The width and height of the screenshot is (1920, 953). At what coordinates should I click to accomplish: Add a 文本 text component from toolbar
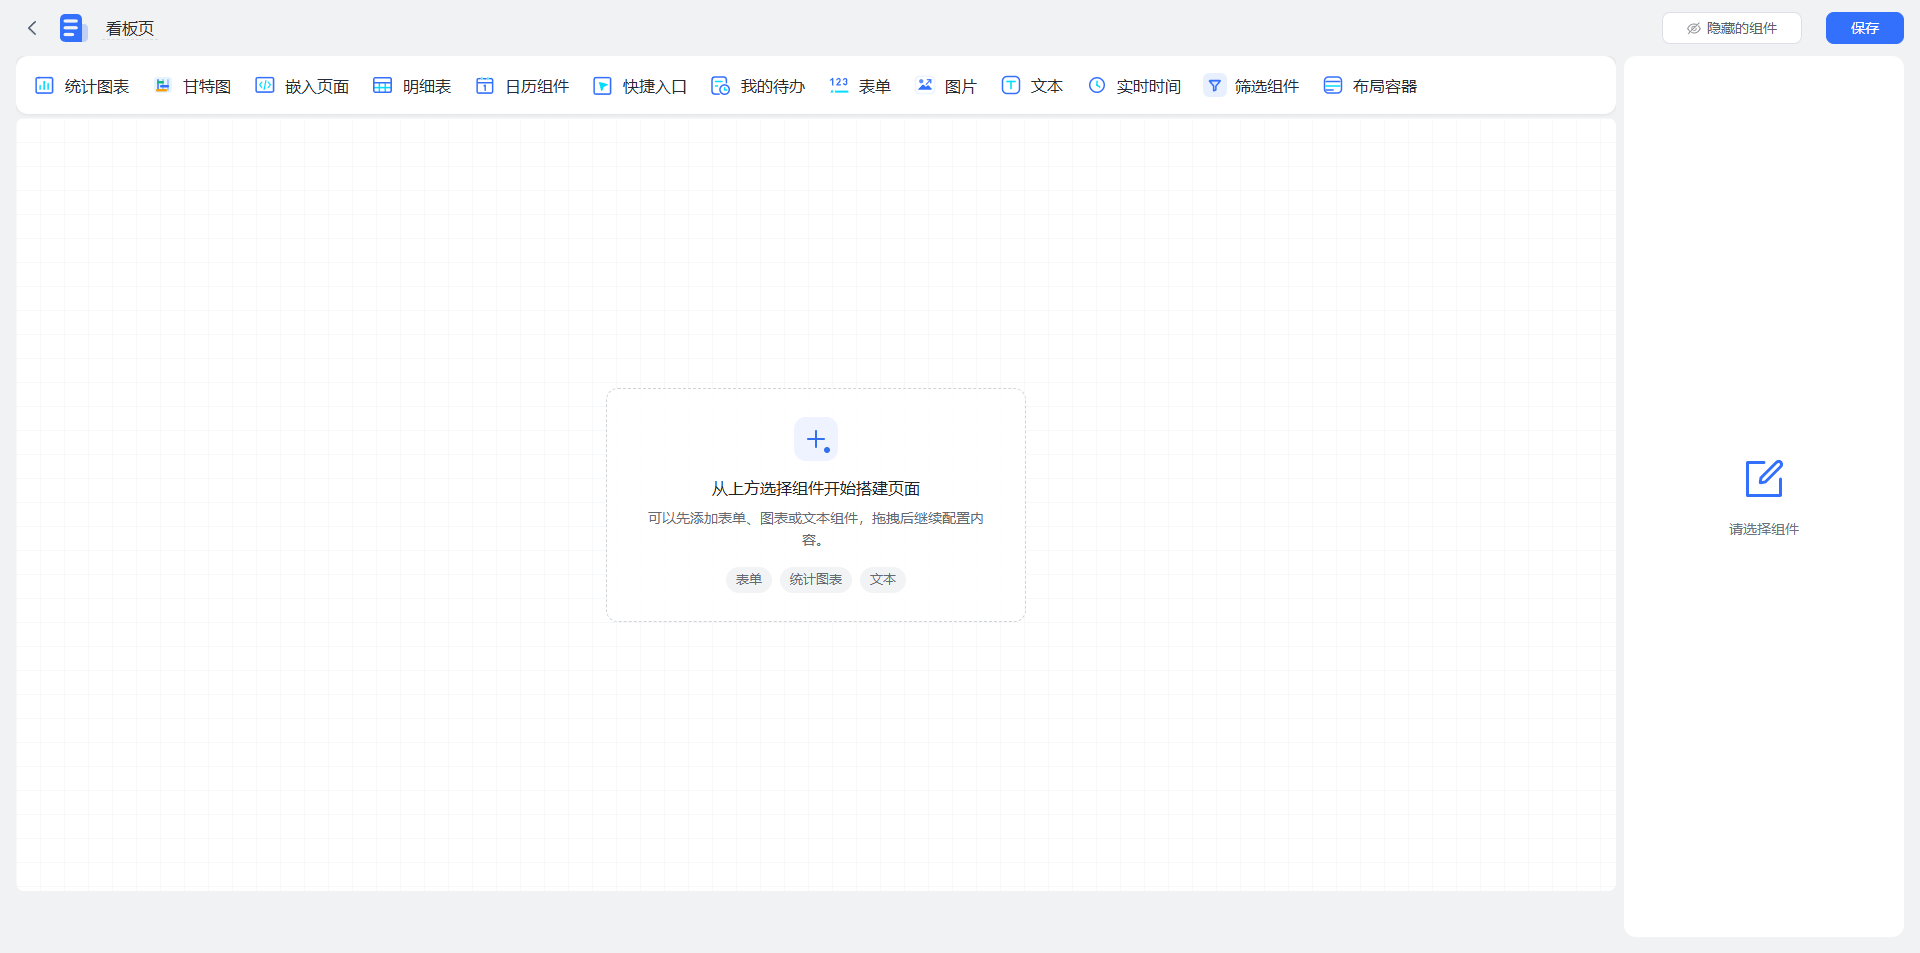[1032, 86]
